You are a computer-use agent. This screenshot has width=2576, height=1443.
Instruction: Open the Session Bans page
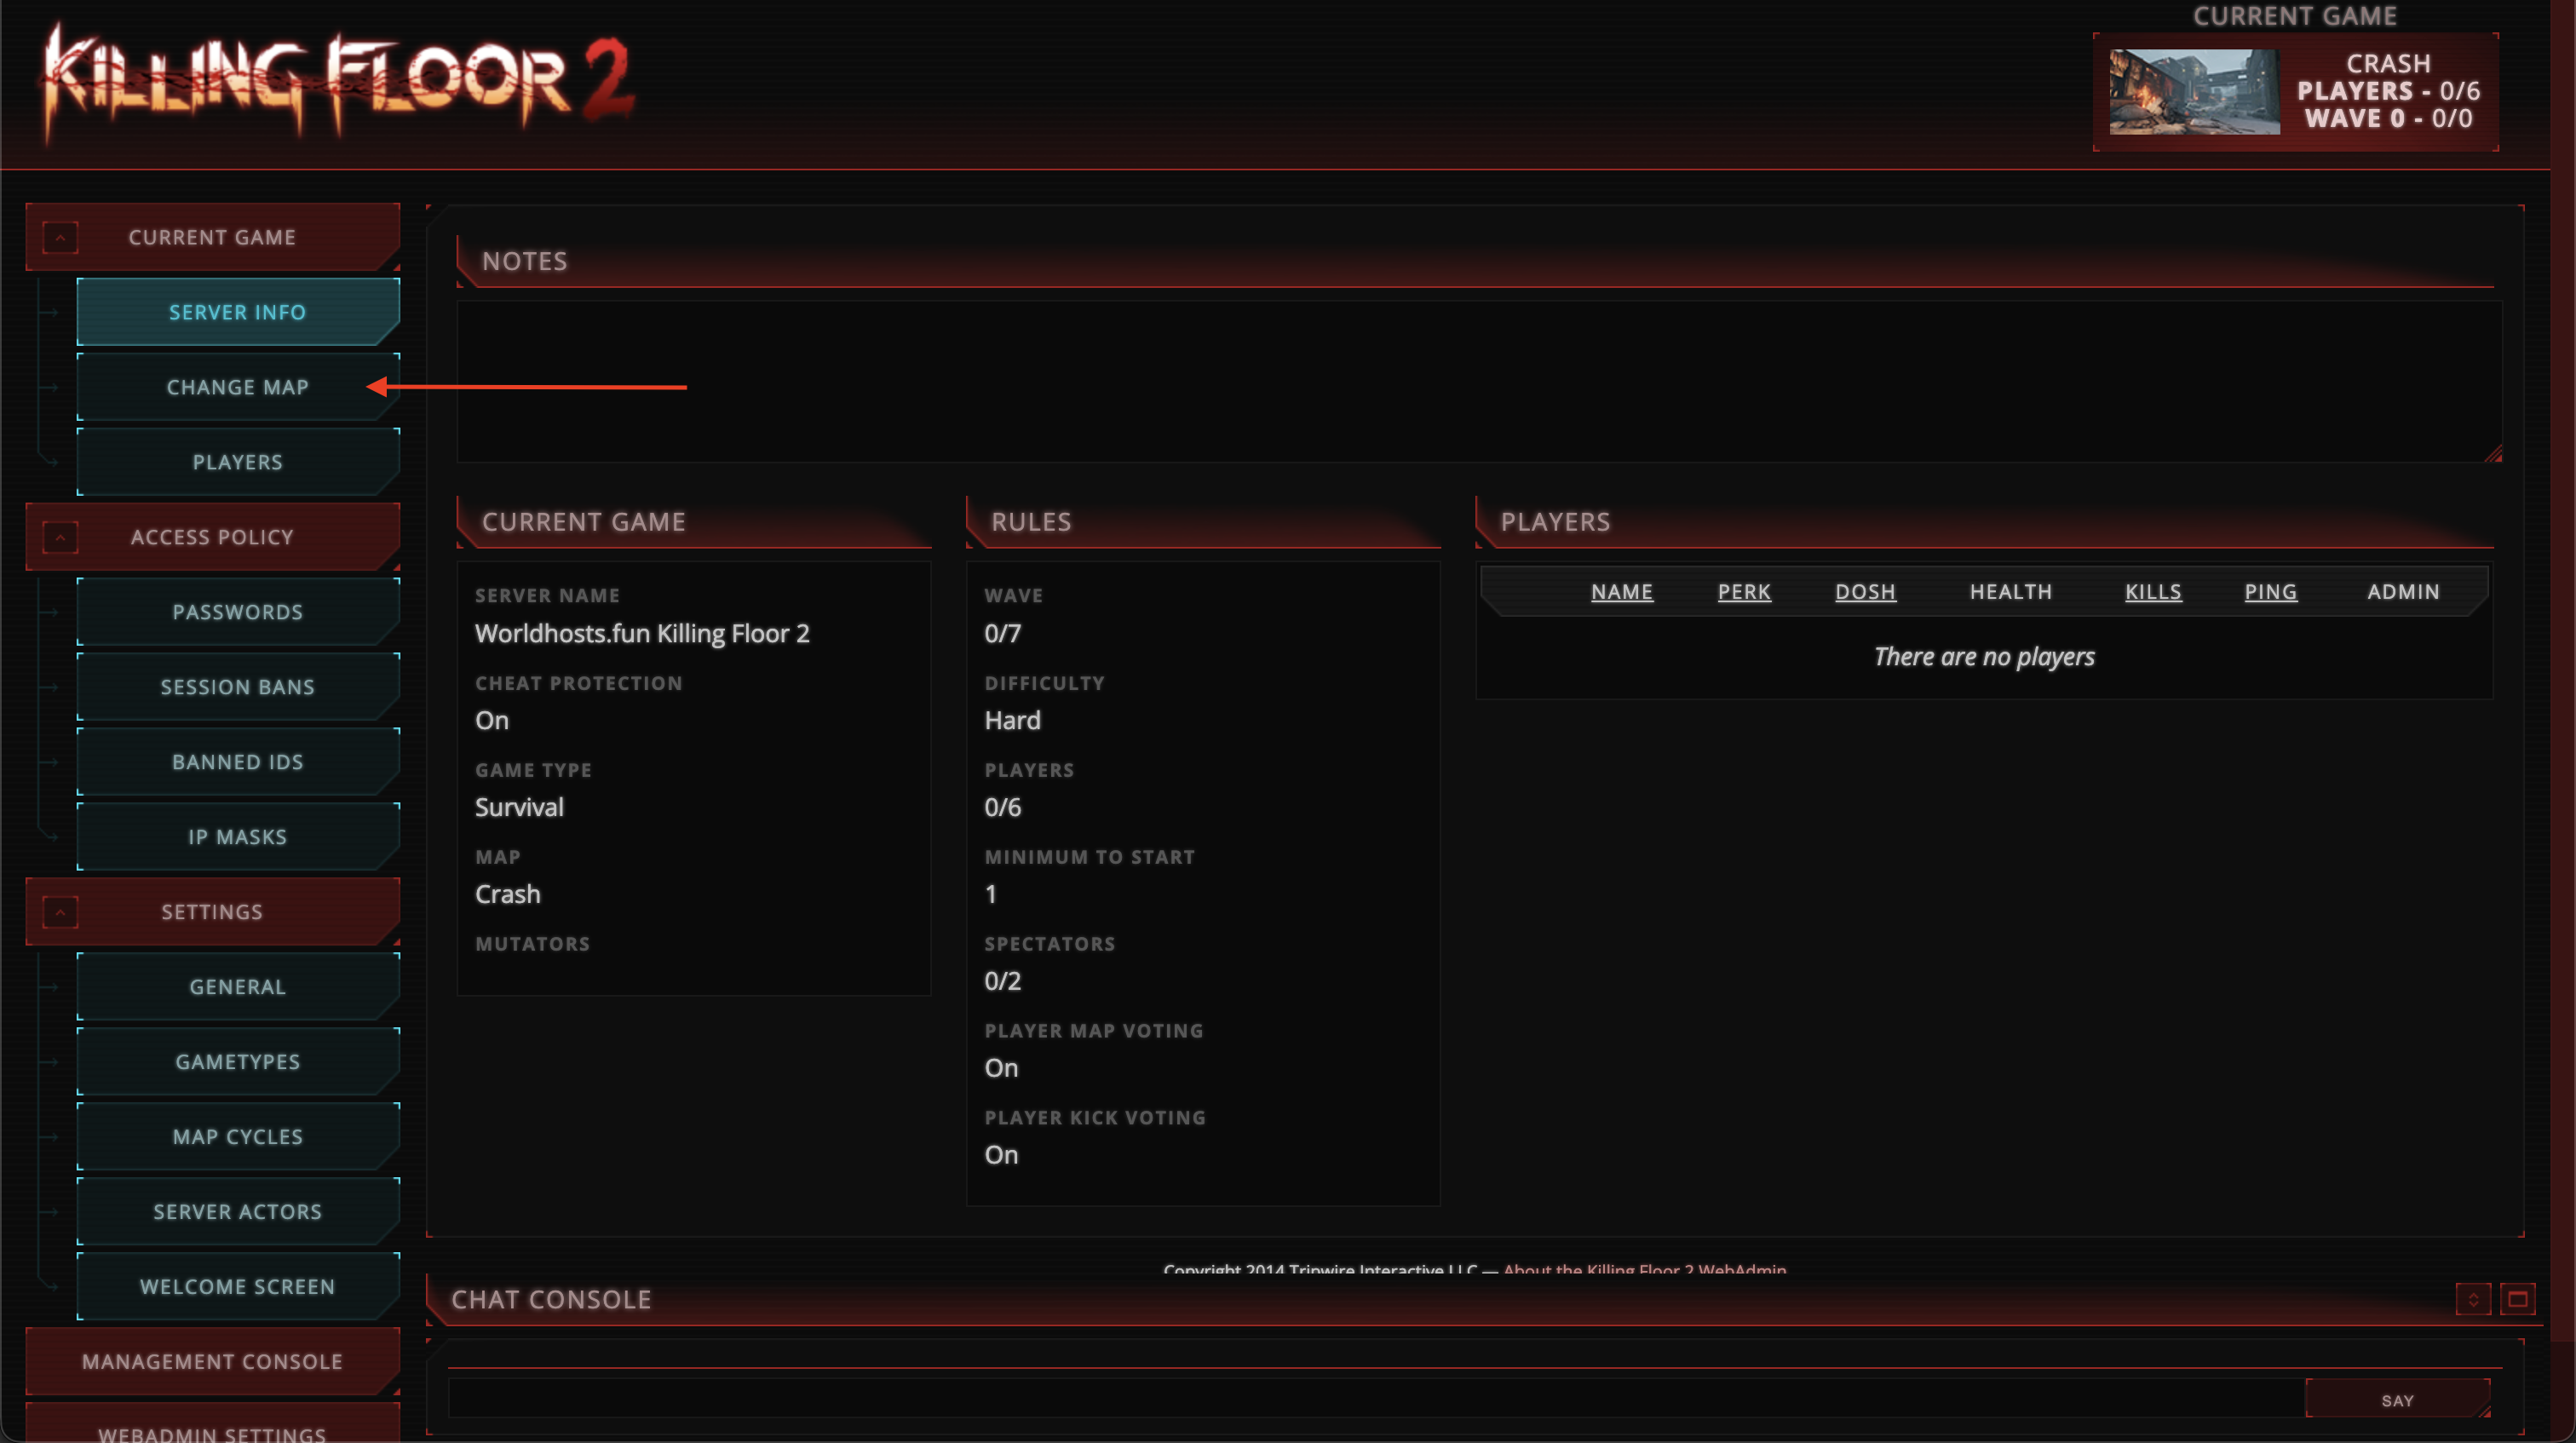click(x=238, y=687)
